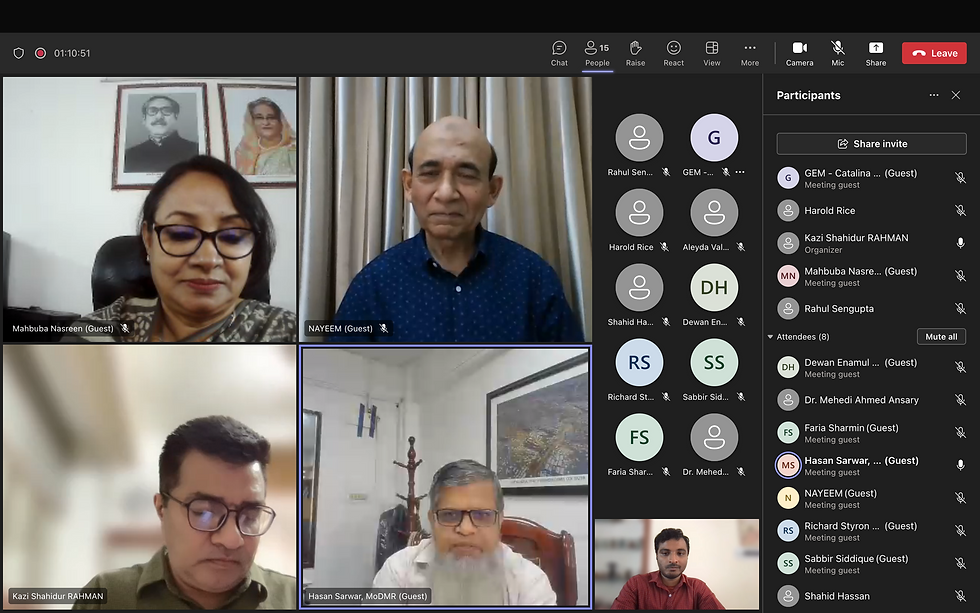Raise your hand in the meeting

coord(635,54)
